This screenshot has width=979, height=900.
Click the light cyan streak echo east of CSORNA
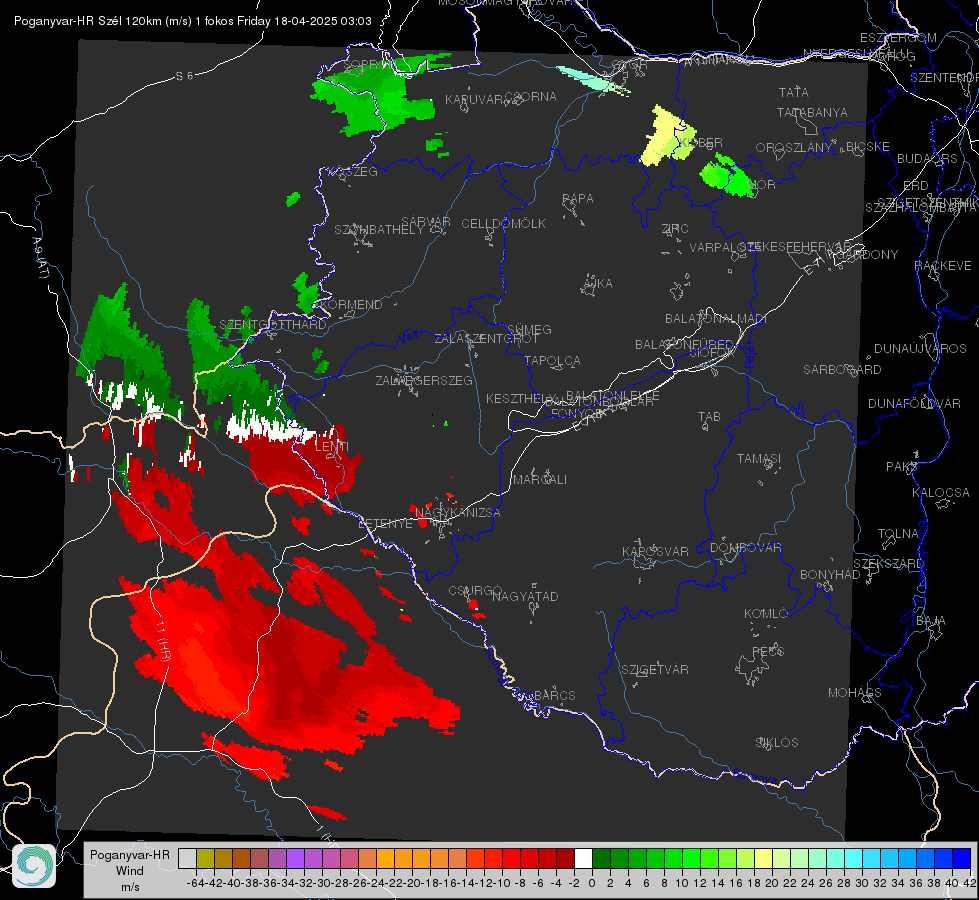[x=592, y=81]
